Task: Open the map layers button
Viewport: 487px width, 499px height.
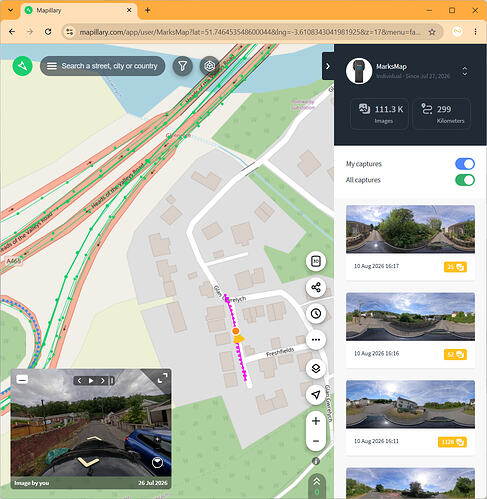Action: pyautogui.click(x=316, y=368)
